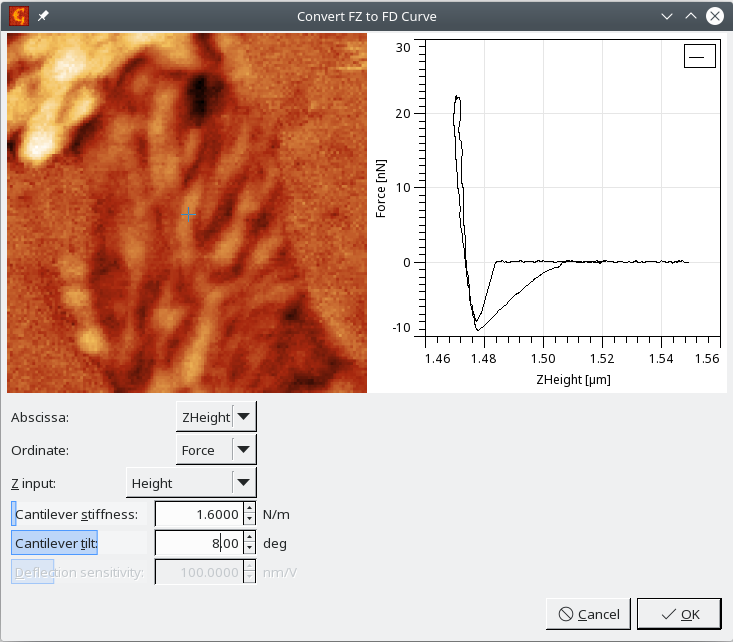Click the graph legend box

coord(699,56)
